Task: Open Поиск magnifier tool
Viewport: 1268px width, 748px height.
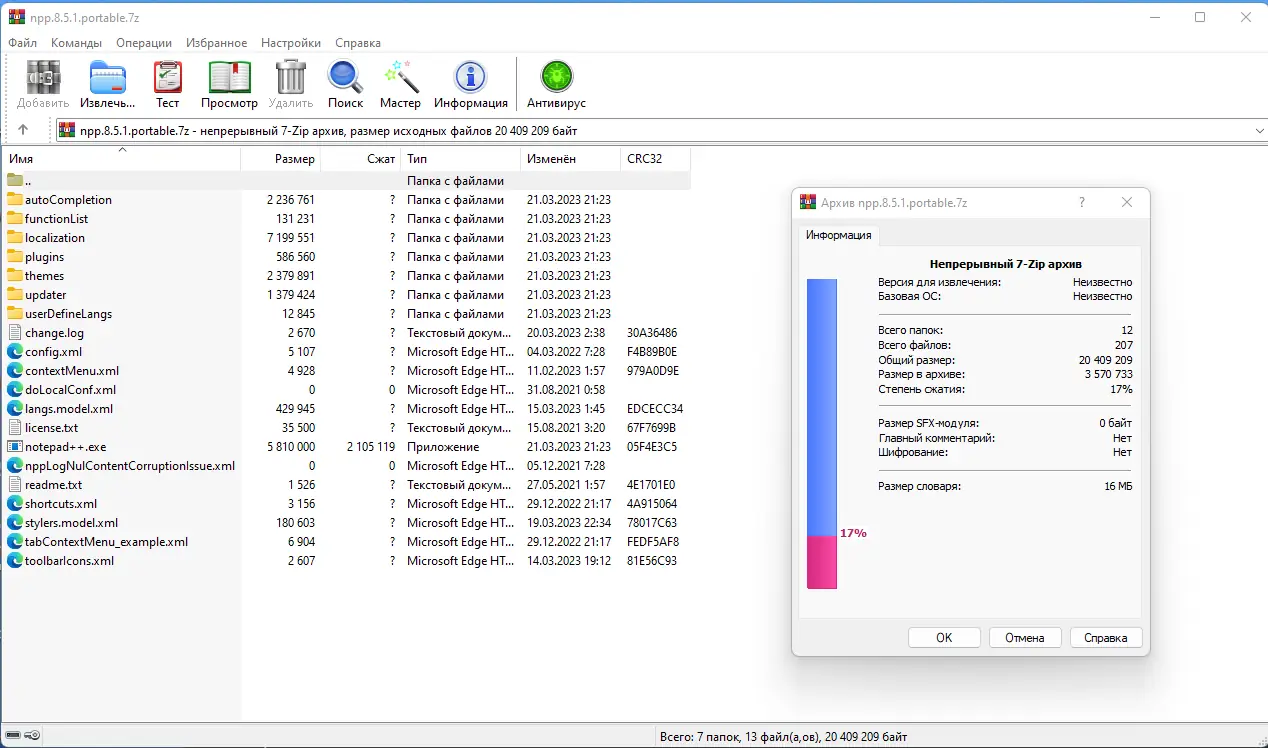Action: (345, 78)
